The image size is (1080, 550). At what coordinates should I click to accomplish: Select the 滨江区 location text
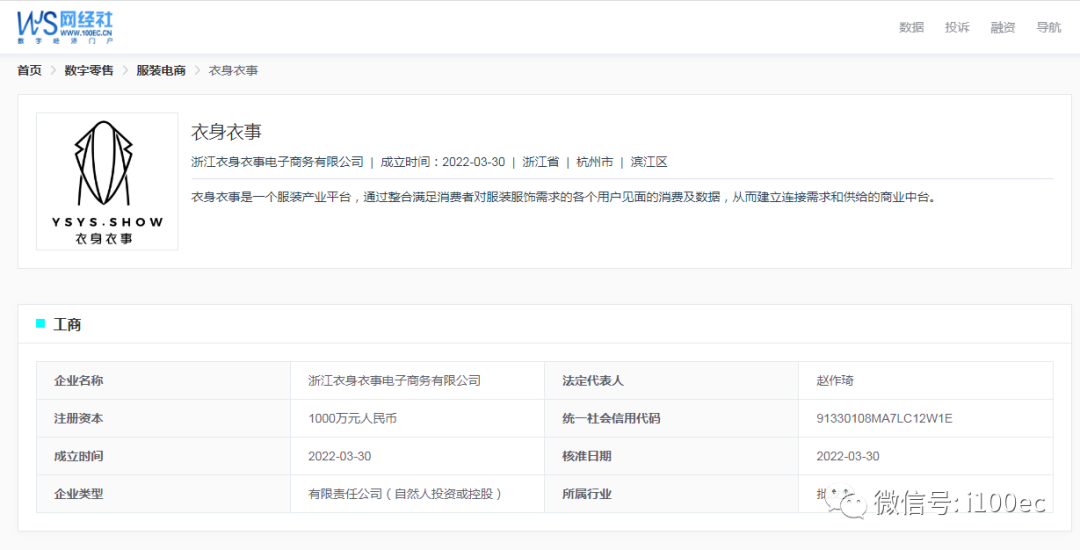pos(649,162)
